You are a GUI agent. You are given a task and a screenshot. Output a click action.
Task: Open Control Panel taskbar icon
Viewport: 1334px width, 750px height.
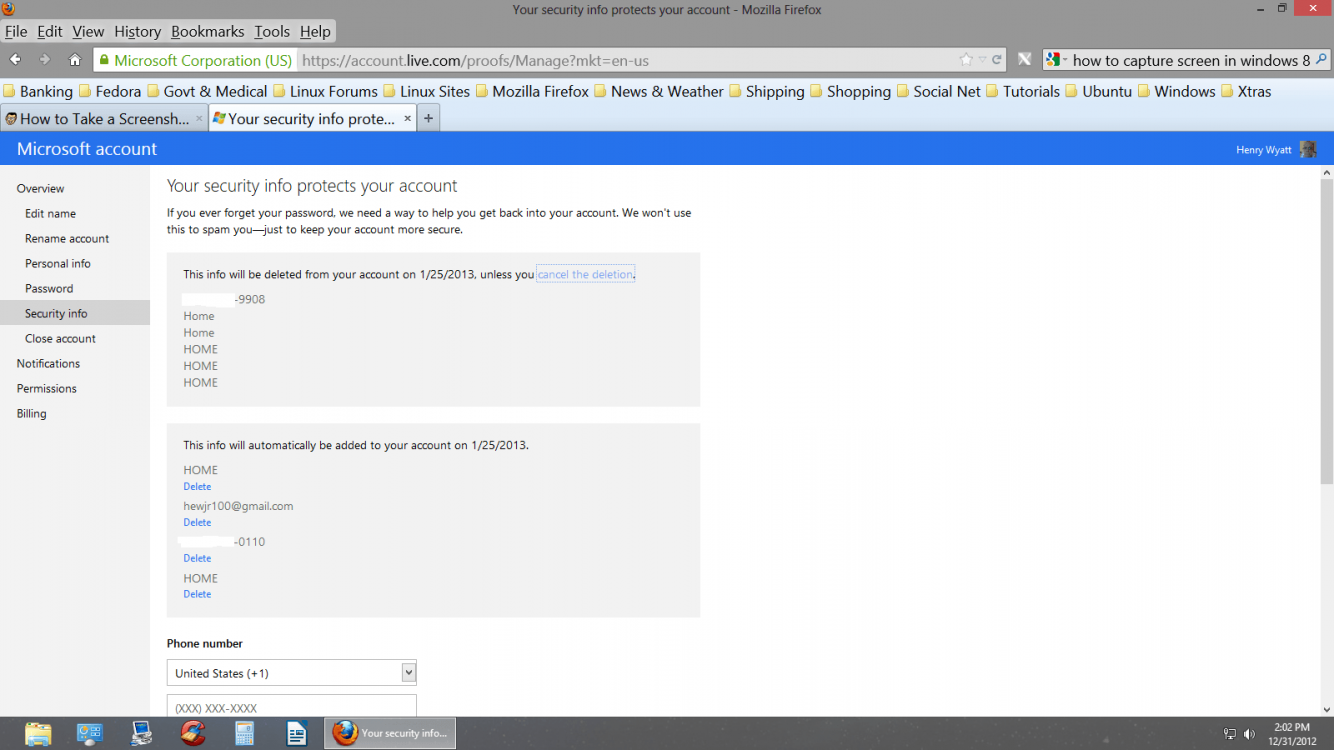pyautogui.click(x=90, y=733)
